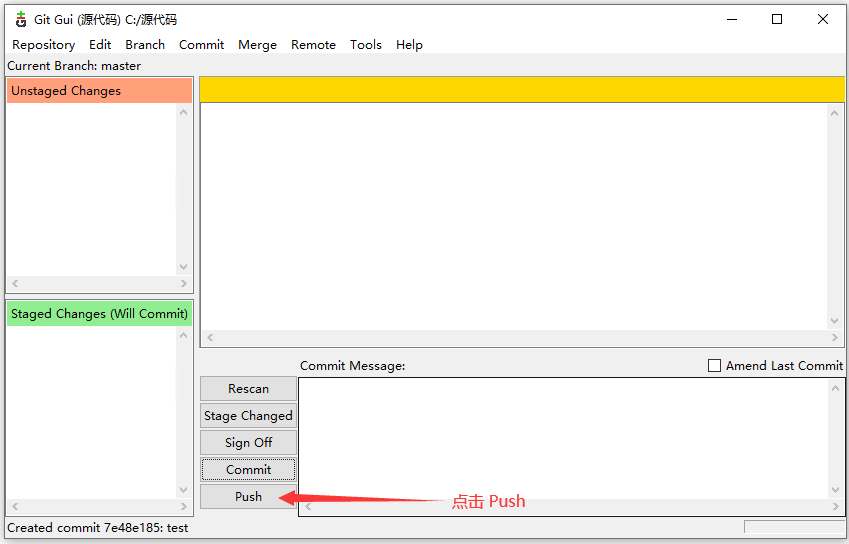
Task: Minimize the Git Gui window
Action: [732, 19]
